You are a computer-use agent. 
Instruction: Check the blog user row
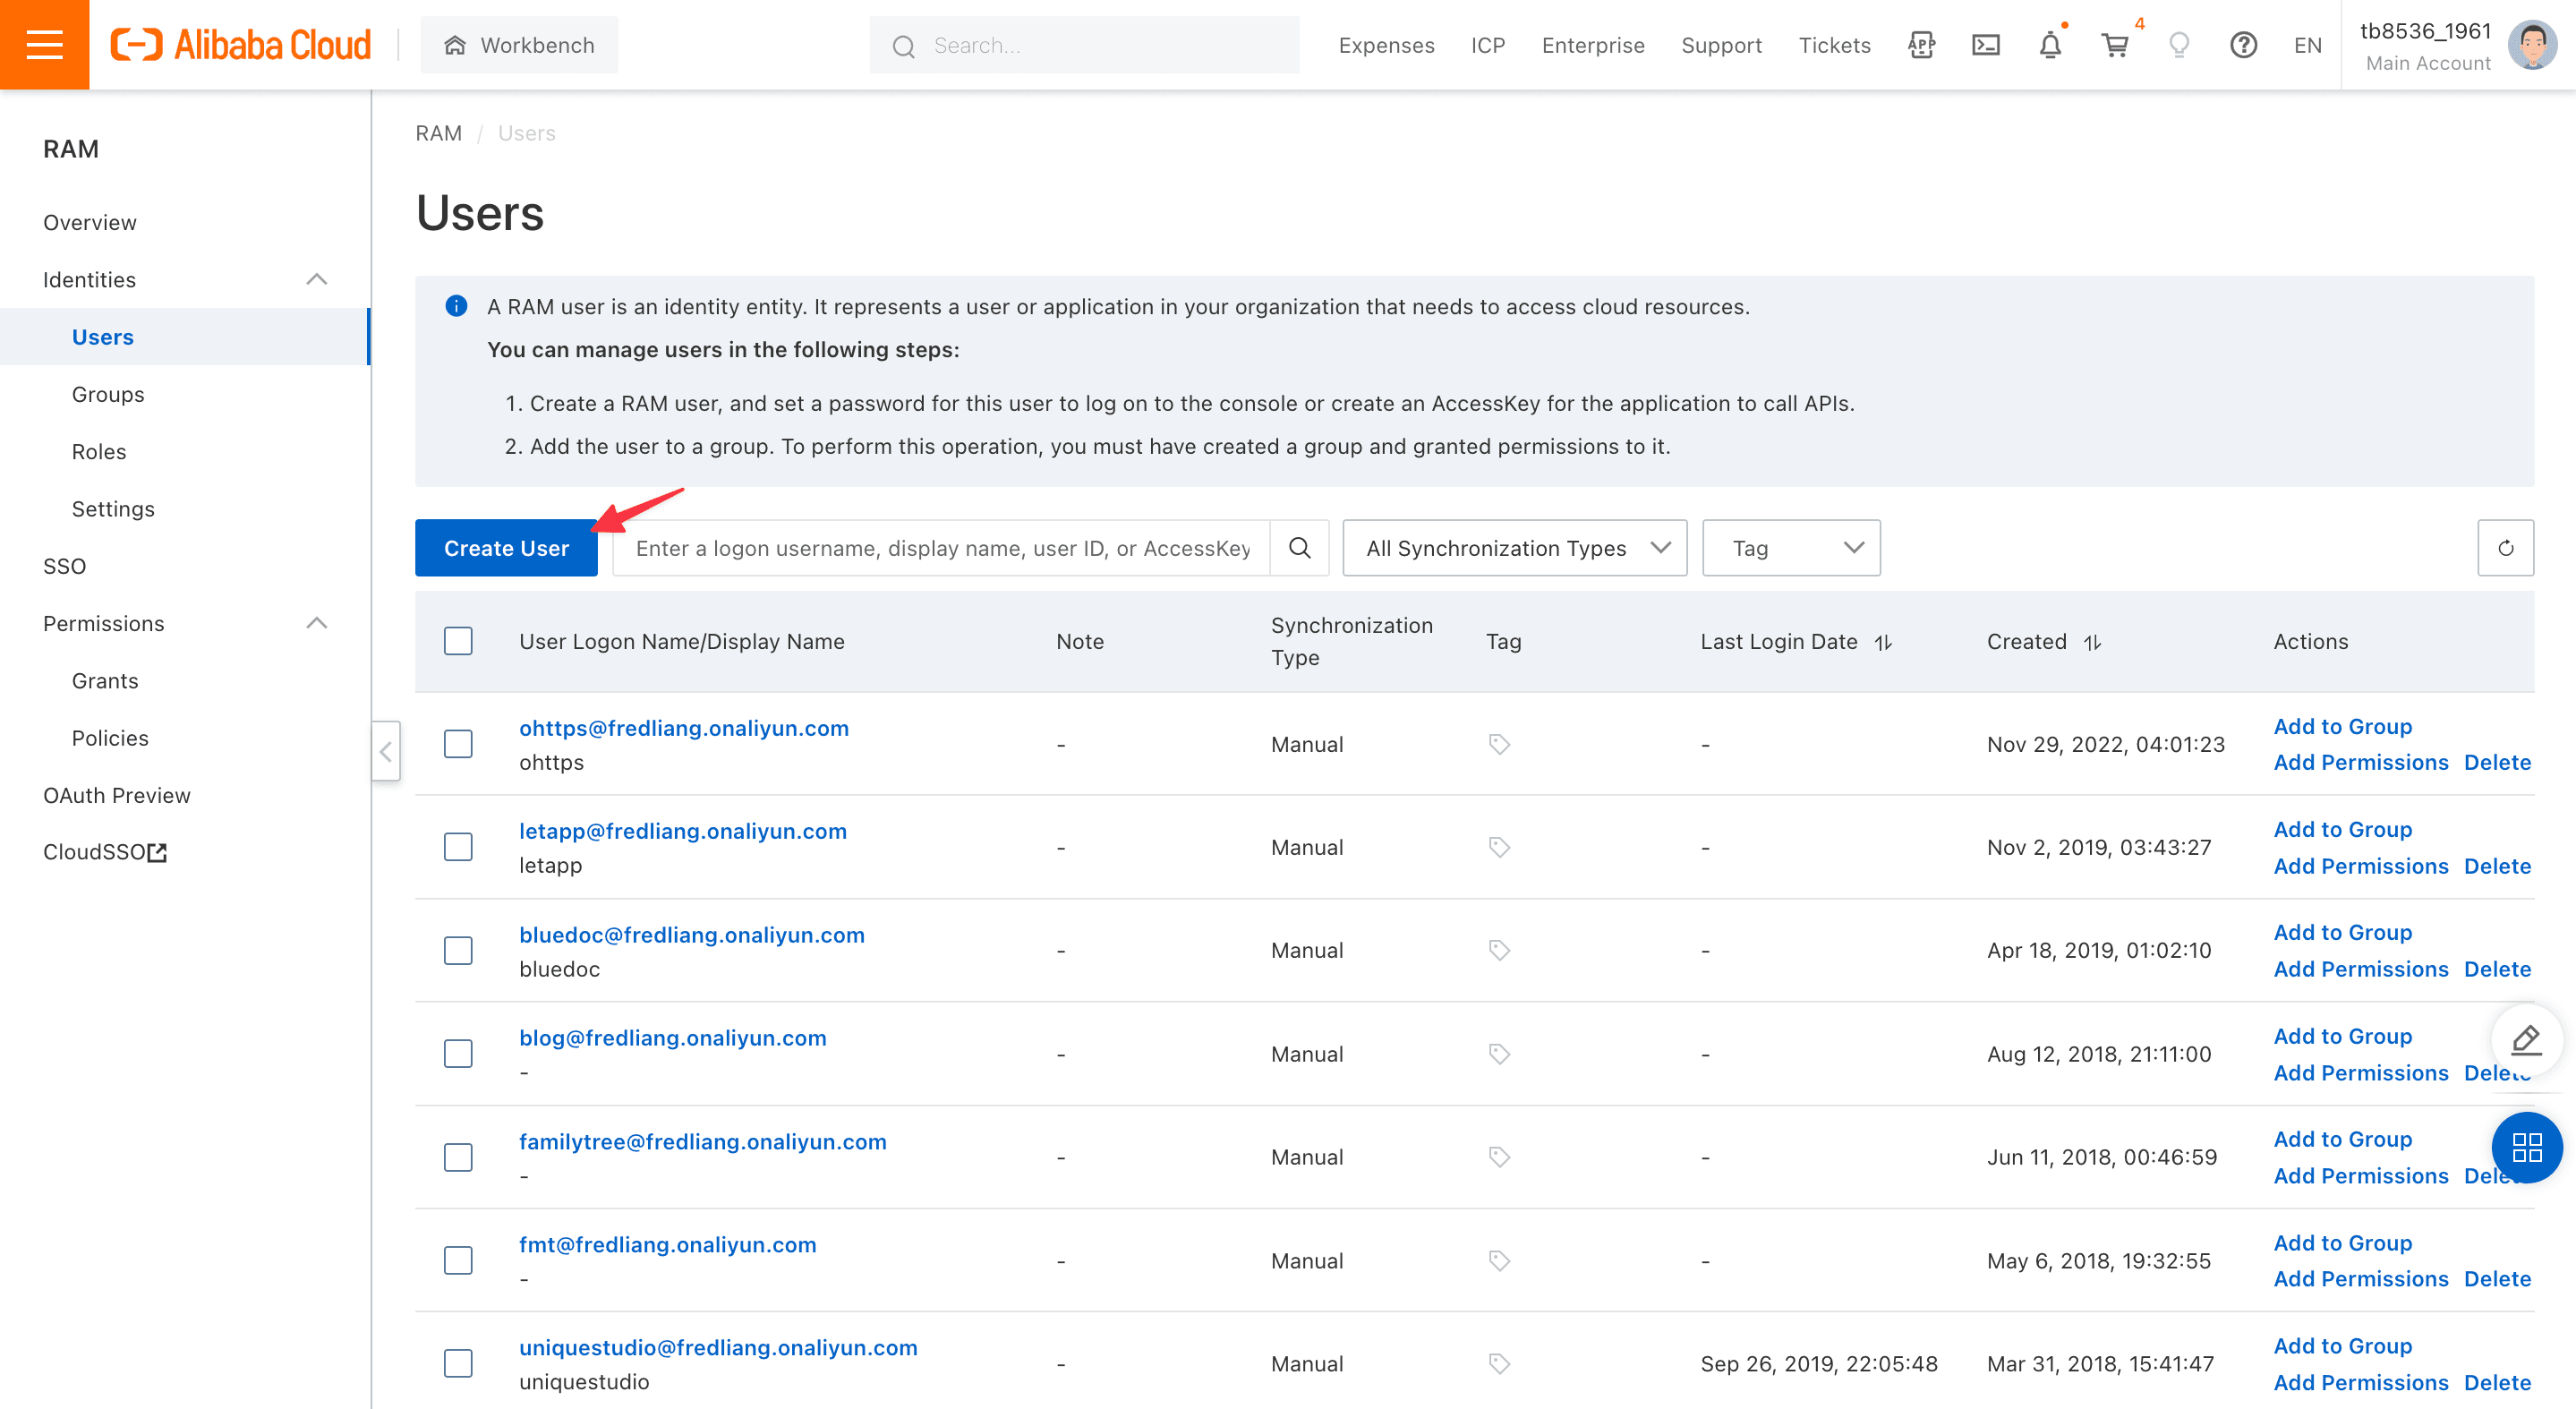458,1054
